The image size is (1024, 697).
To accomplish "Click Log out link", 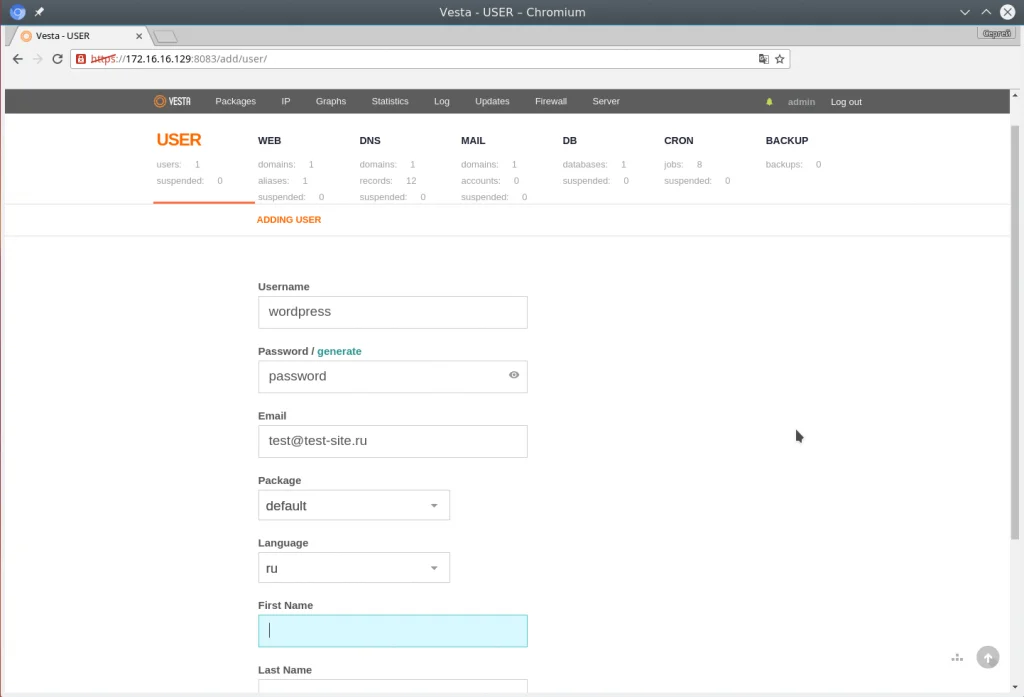I will 845,102.
